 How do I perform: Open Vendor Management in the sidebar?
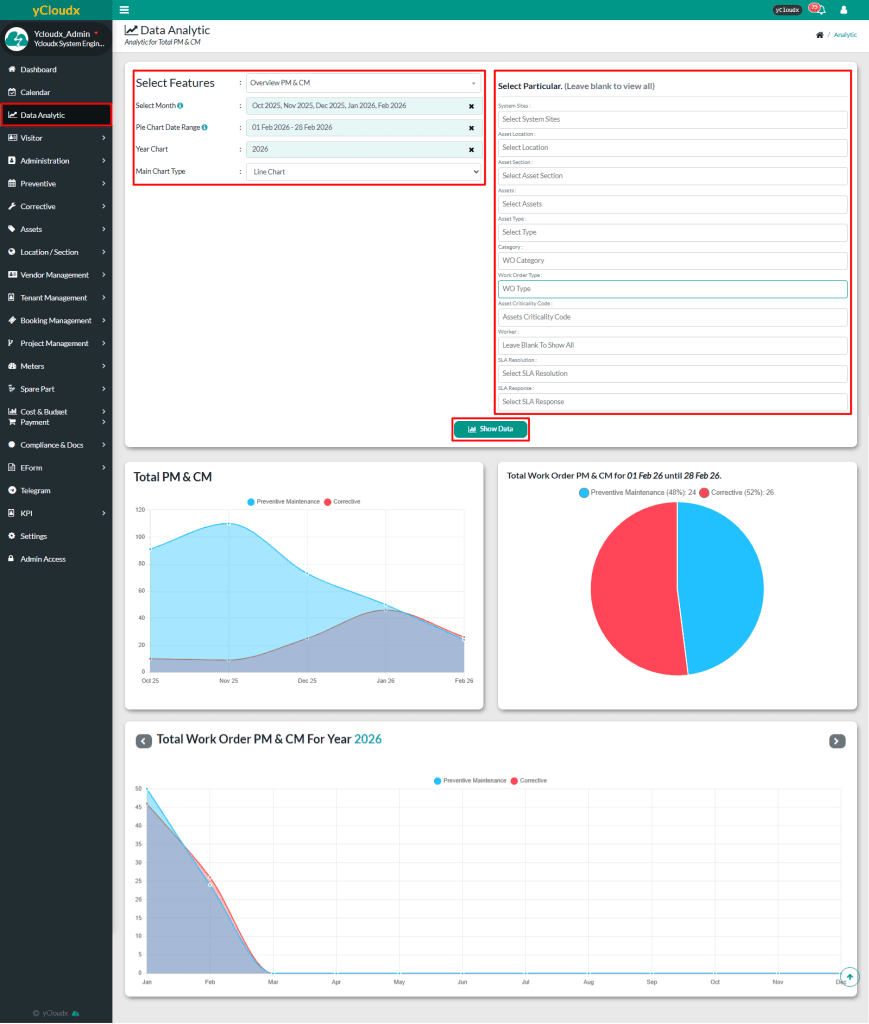(x=56, y=275)
